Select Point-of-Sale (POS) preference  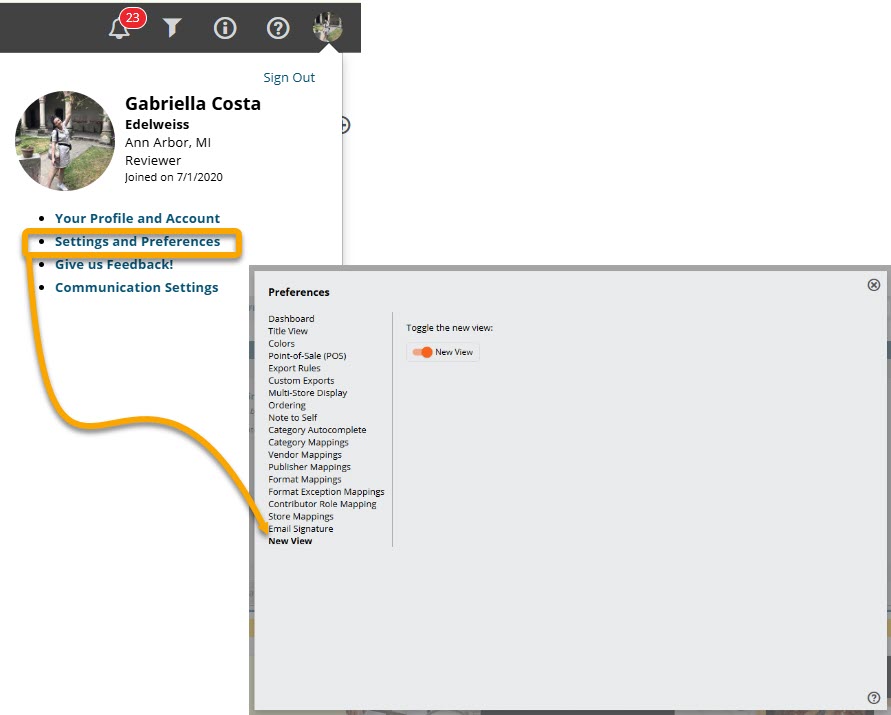[307, 356]
